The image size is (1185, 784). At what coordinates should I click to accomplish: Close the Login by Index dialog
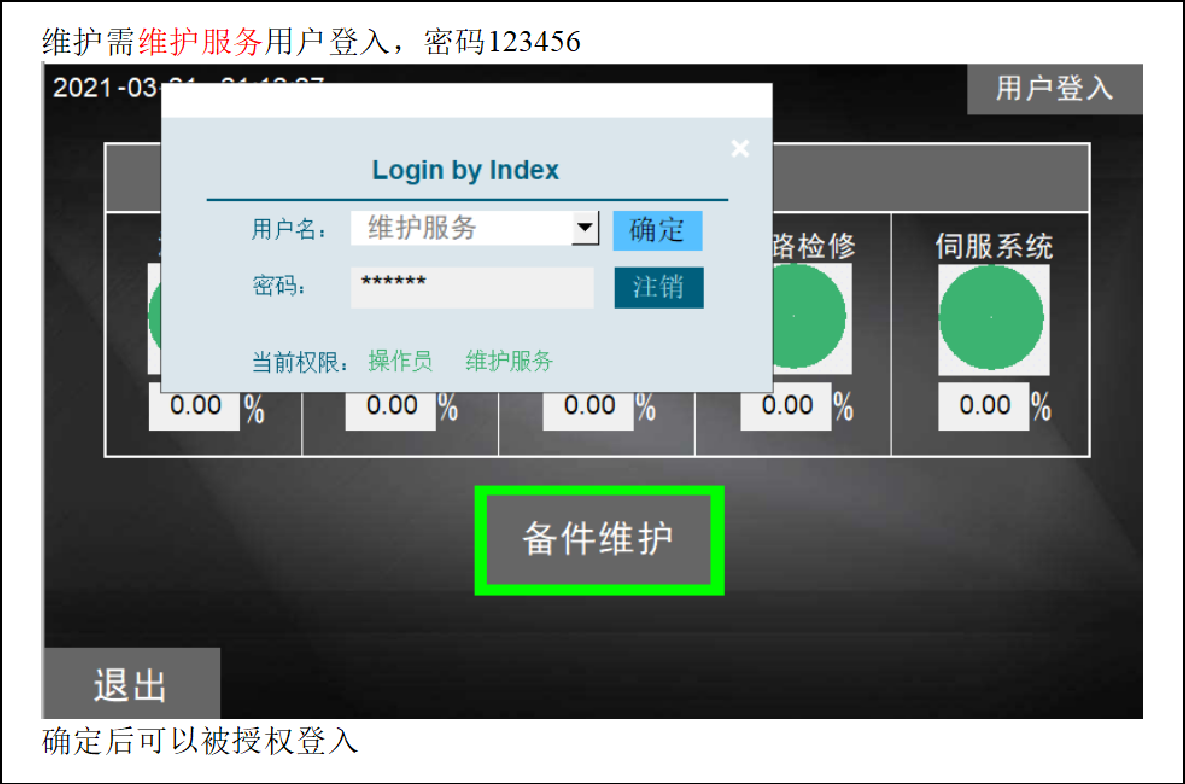point(740,149)
